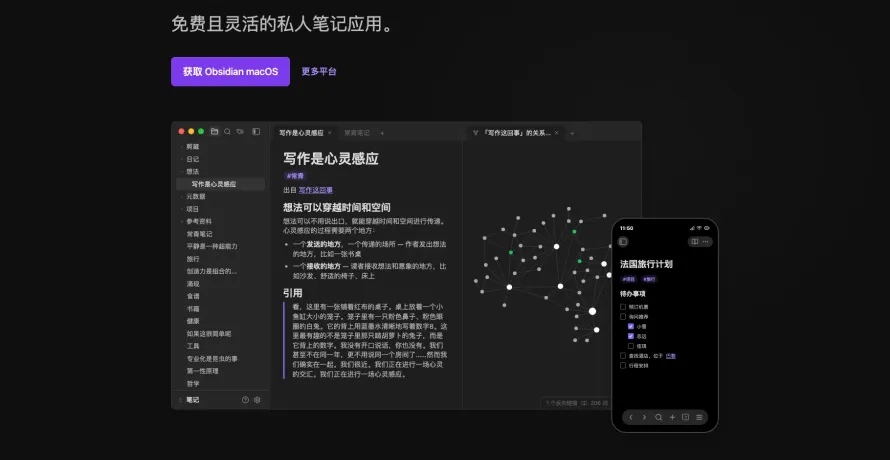Viewport: 890px width, 460px height.
Task: Tap the phone's hamburger menu icon
Action: (x=699, y=417)
